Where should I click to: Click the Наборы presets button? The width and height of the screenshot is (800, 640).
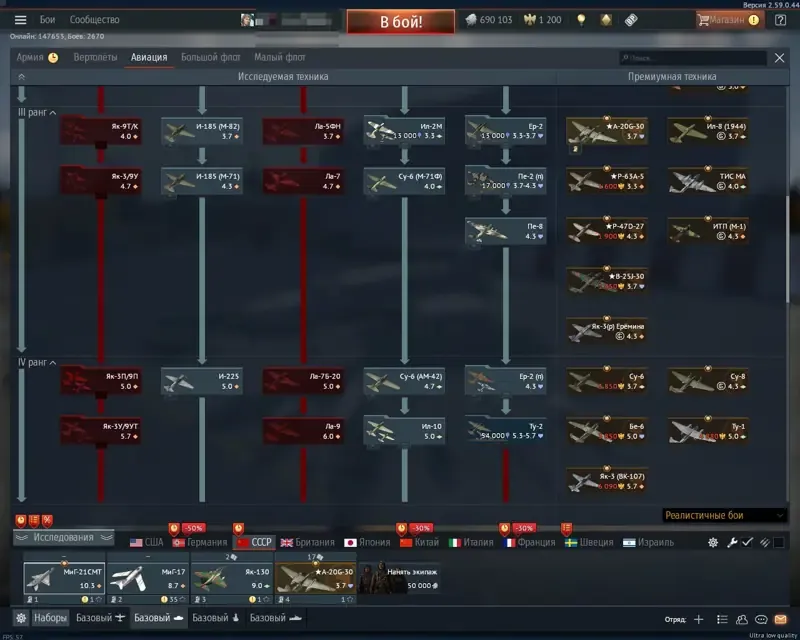pos(50,618)
